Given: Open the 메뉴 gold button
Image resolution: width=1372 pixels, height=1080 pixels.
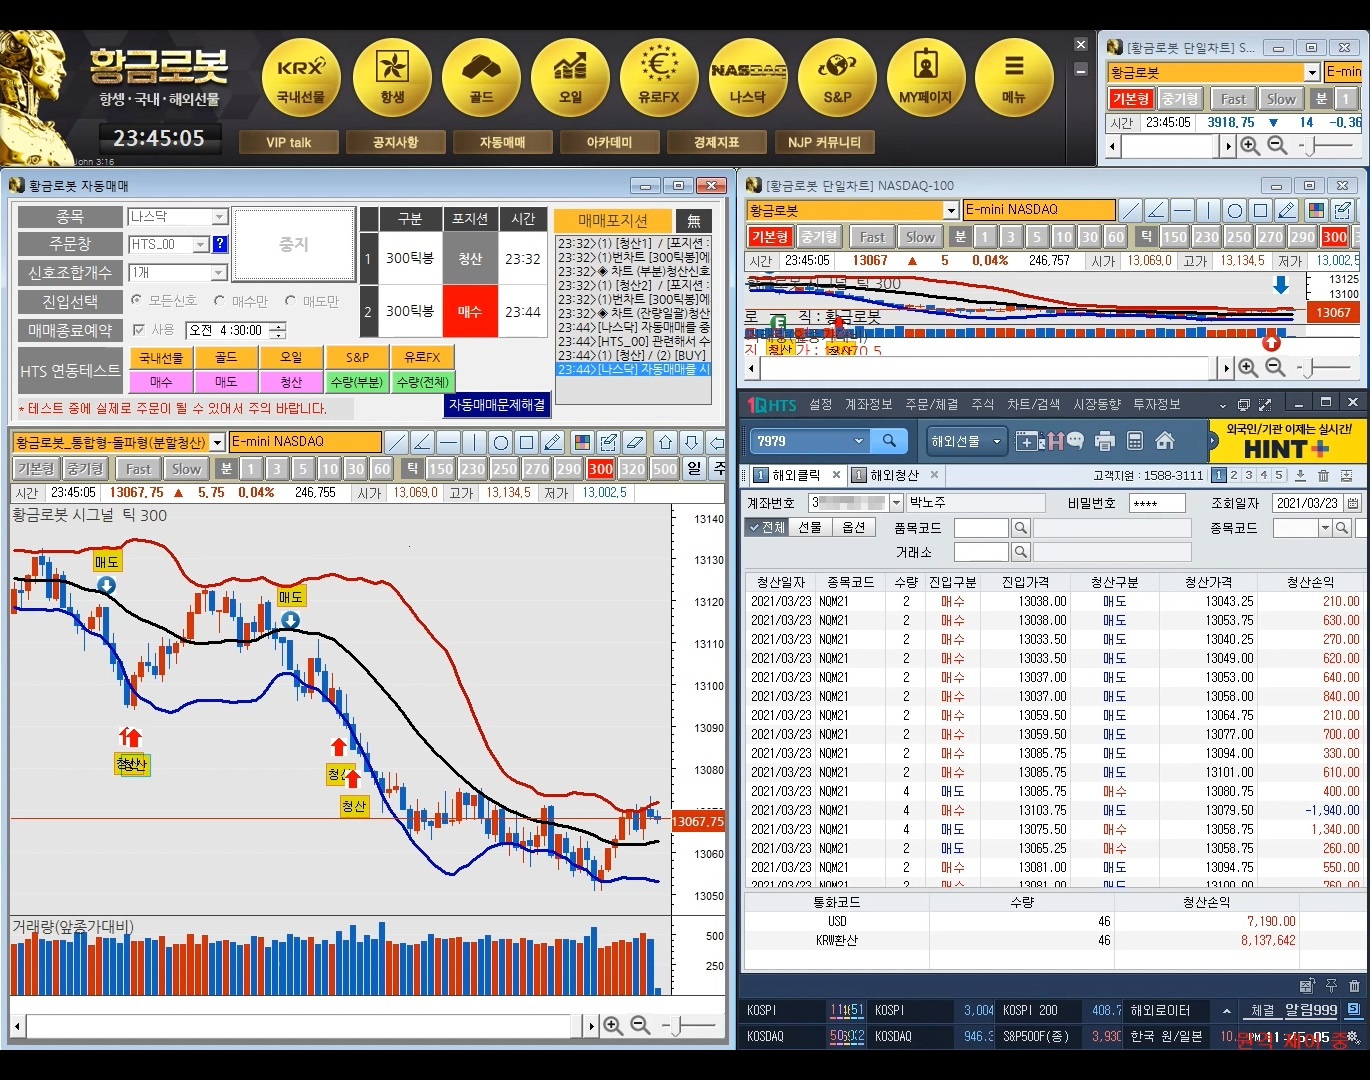Looking at the screenshot, I should point(1014,78).
